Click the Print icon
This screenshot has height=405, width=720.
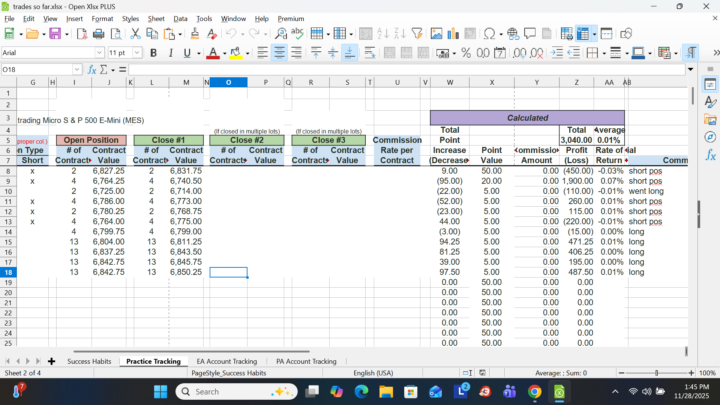pos(99,34)
